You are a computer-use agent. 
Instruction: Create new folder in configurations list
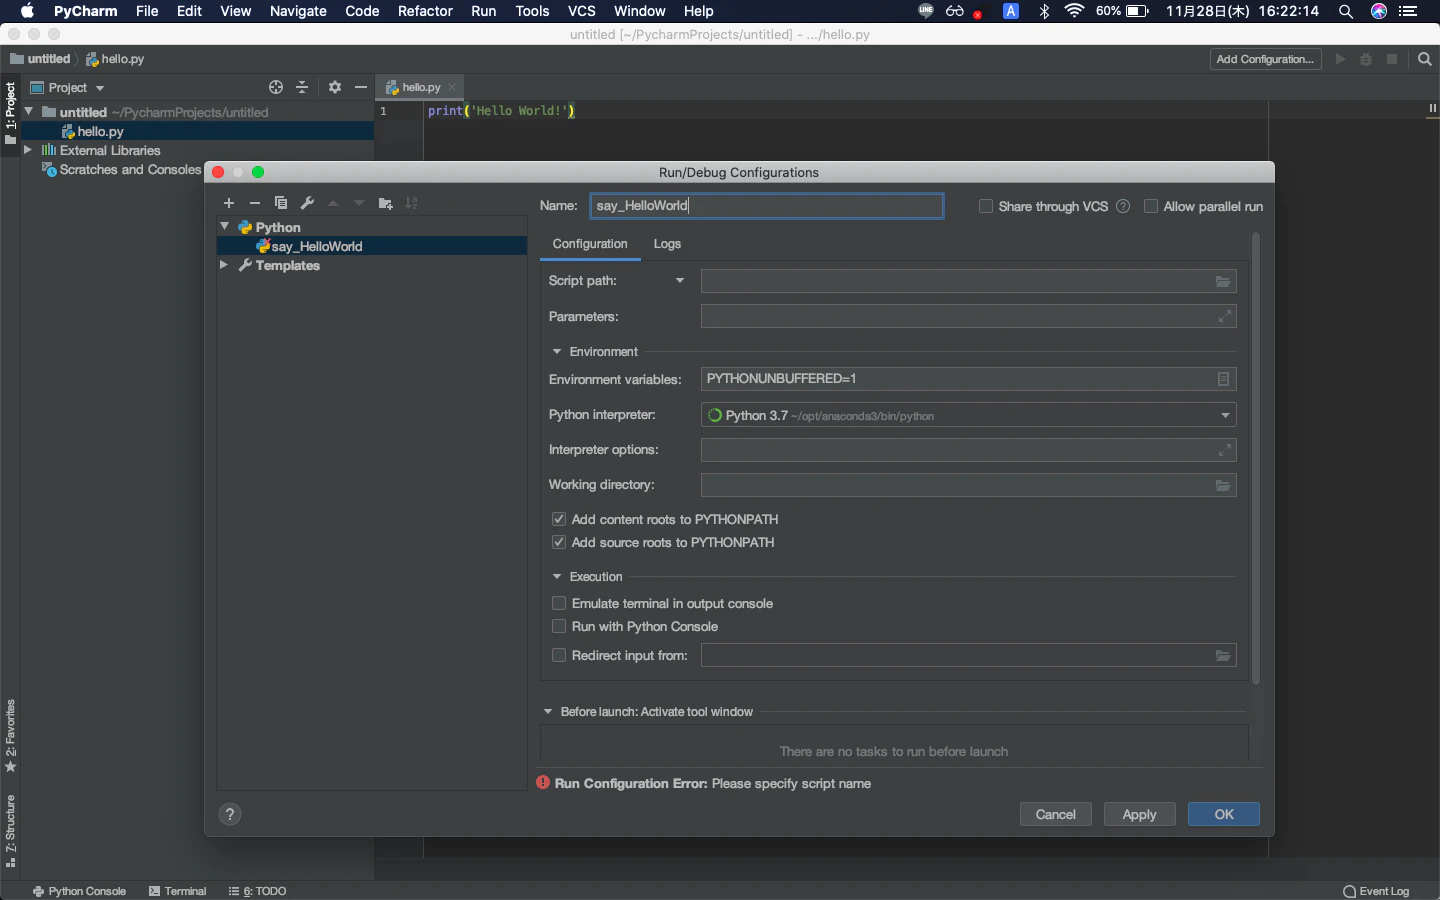pyautogui.click(x=386, y=203)
